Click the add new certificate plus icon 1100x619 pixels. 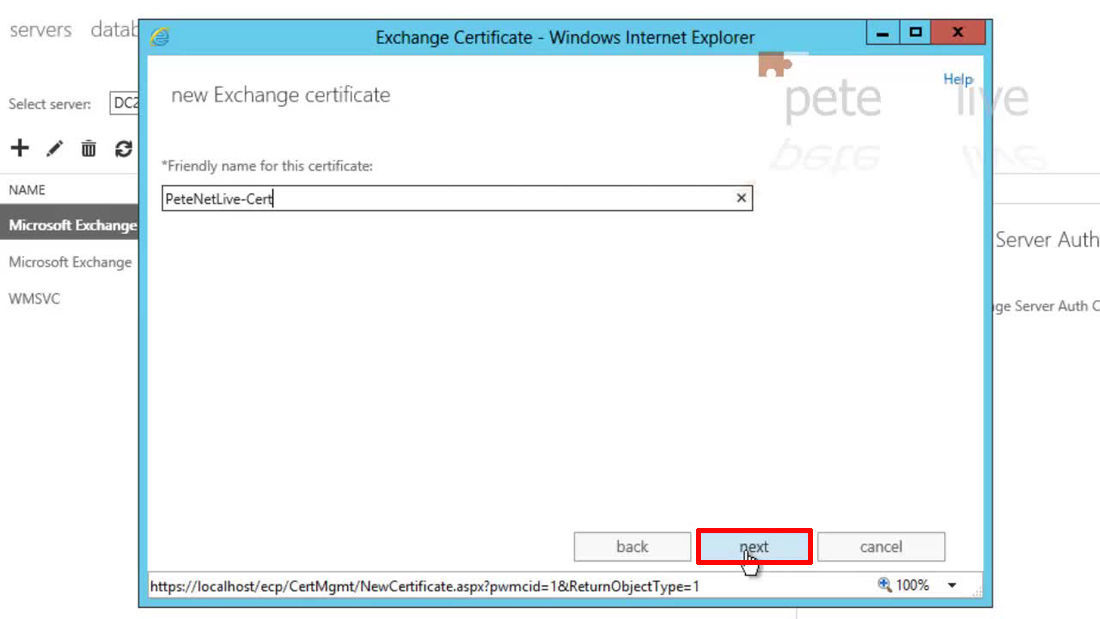(20, 148)
